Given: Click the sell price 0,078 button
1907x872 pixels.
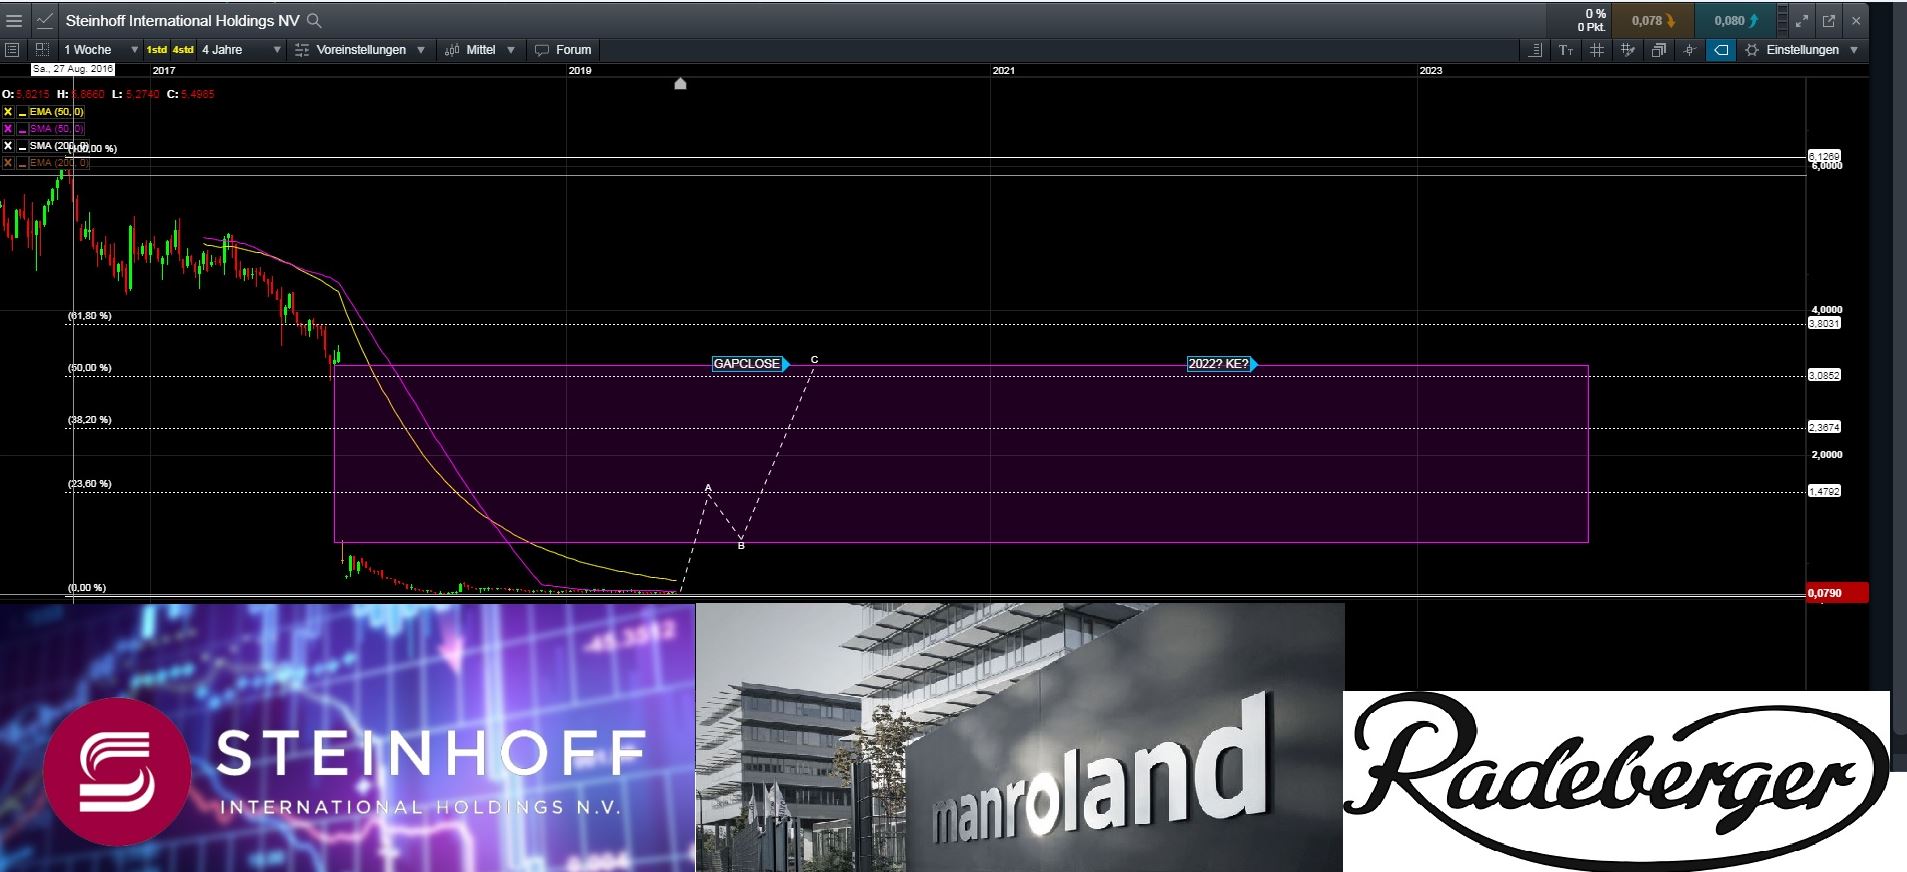Looking at the screenshot, I should pyautogui.click(x=1653, y=20).
